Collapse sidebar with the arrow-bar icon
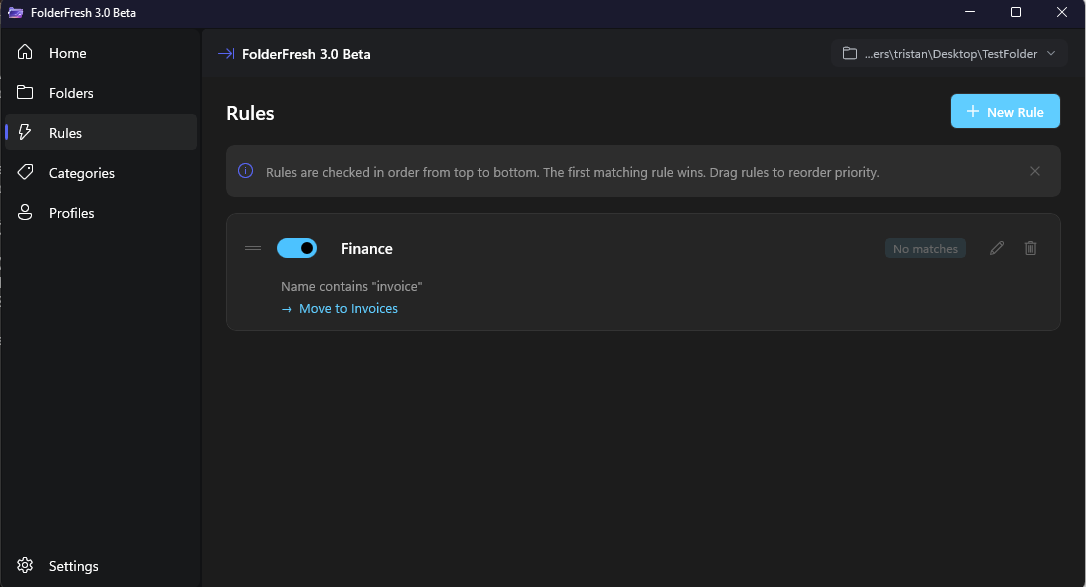Screen dimensions: 1086x587 point(226,53)
